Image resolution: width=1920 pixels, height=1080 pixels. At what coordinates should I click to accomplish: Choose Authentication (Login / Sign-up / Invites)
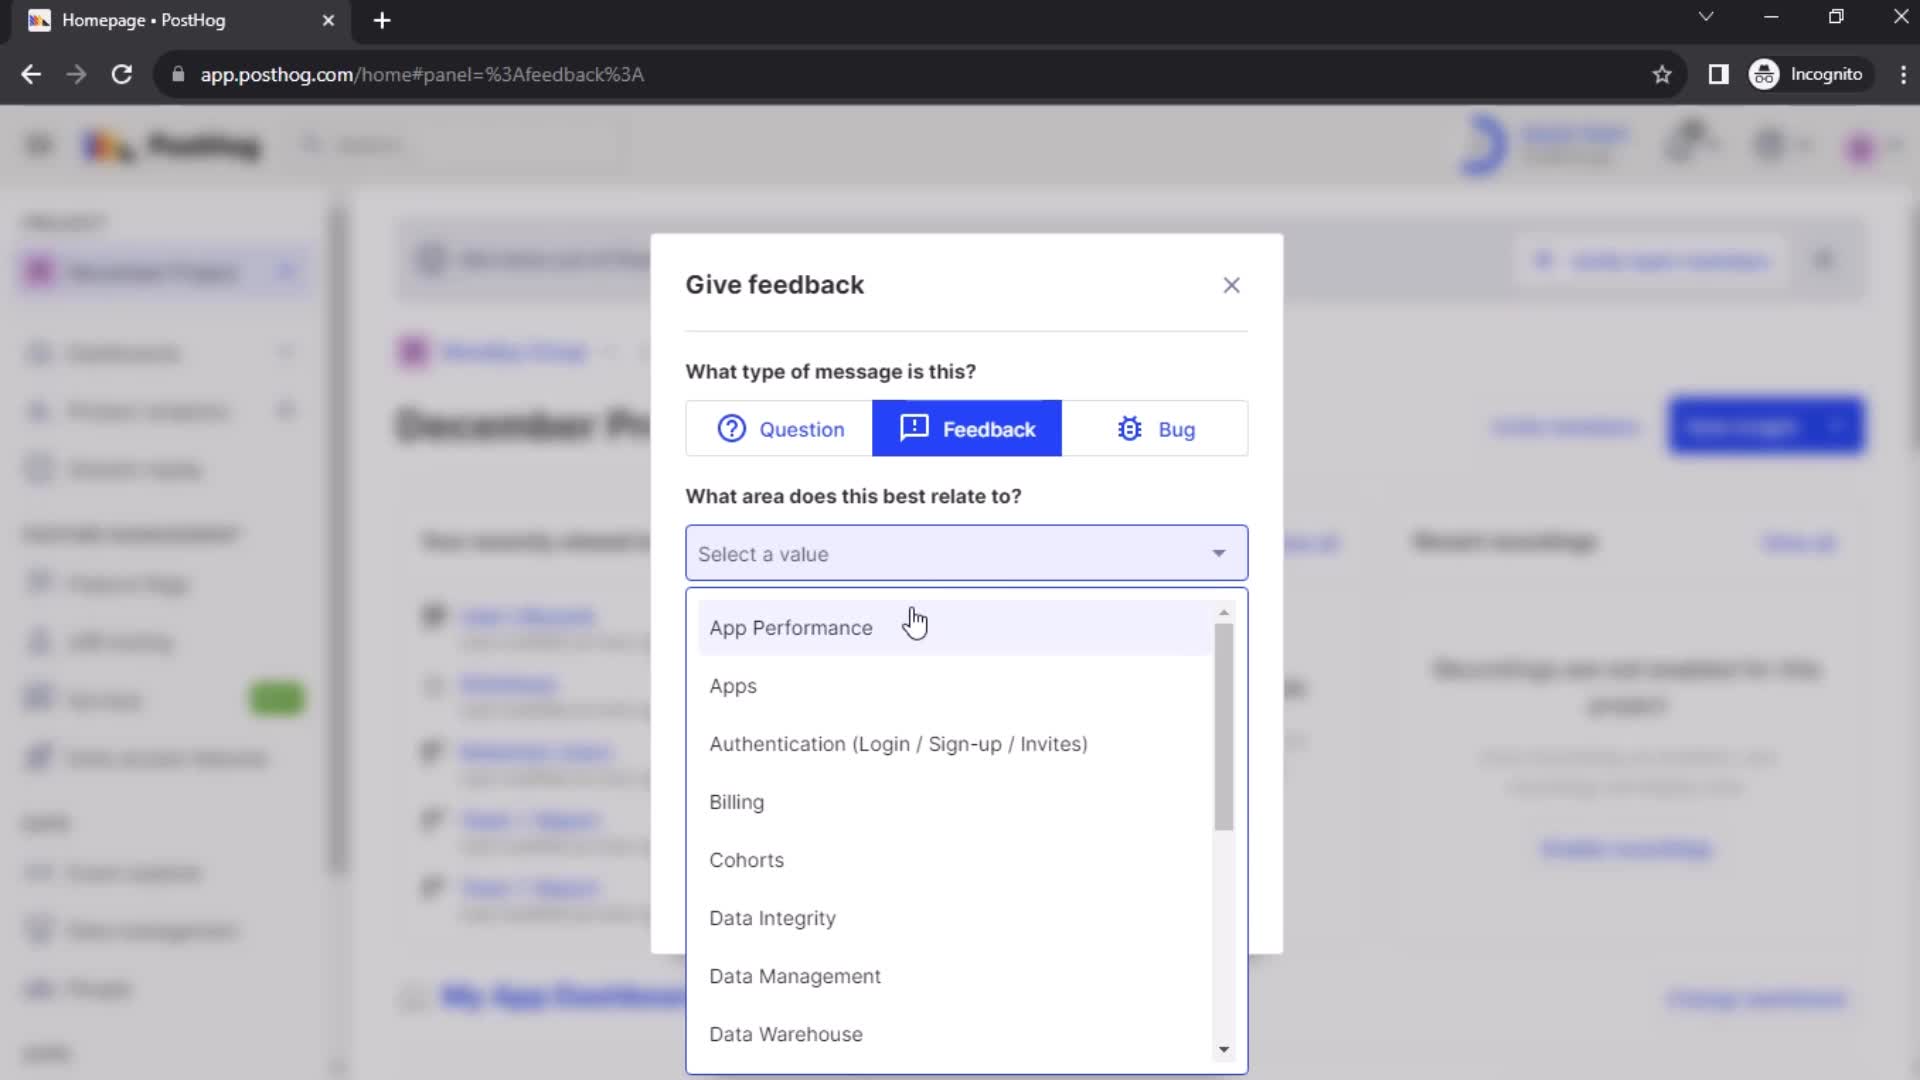coord(954,744)
